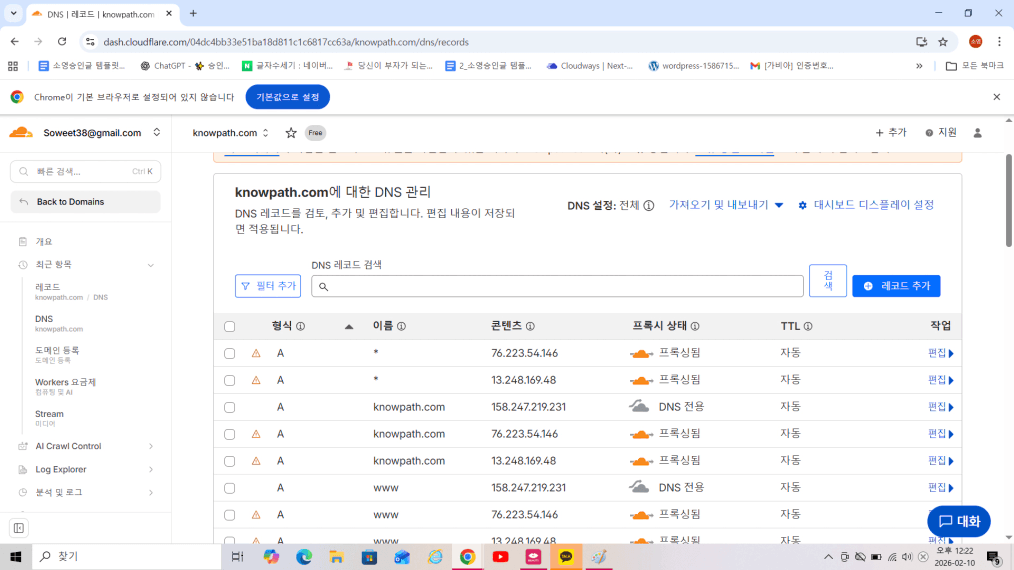The image size is (1014, 570).
Task: Click the browser bookmark star icon
Action: pos(943,42)
